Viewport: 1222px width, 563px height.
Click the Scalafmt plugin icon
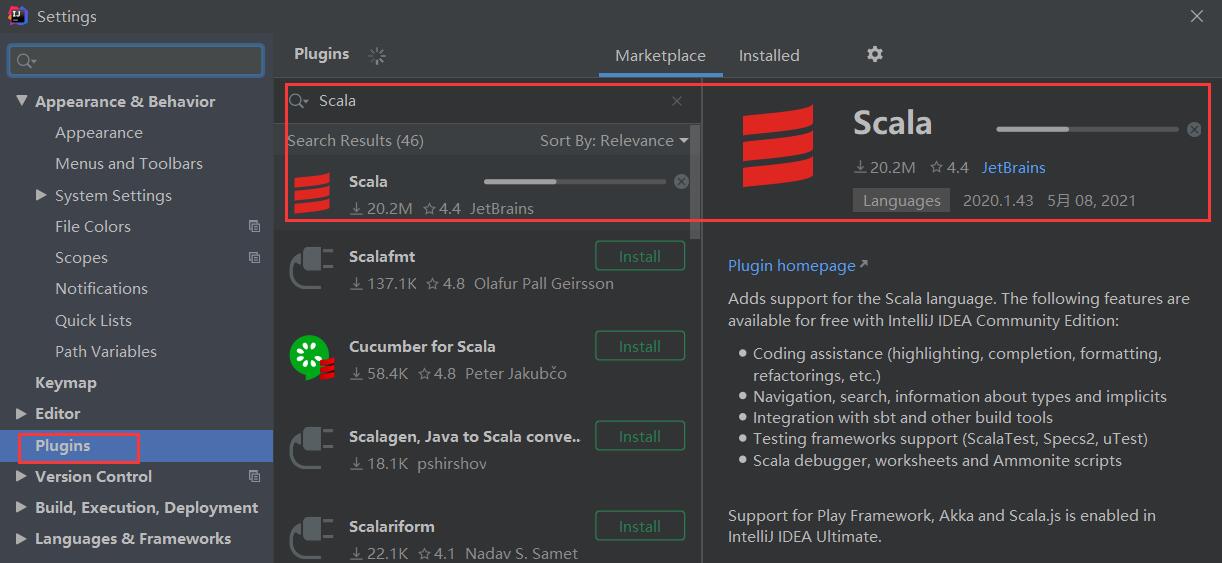(310, 268)
